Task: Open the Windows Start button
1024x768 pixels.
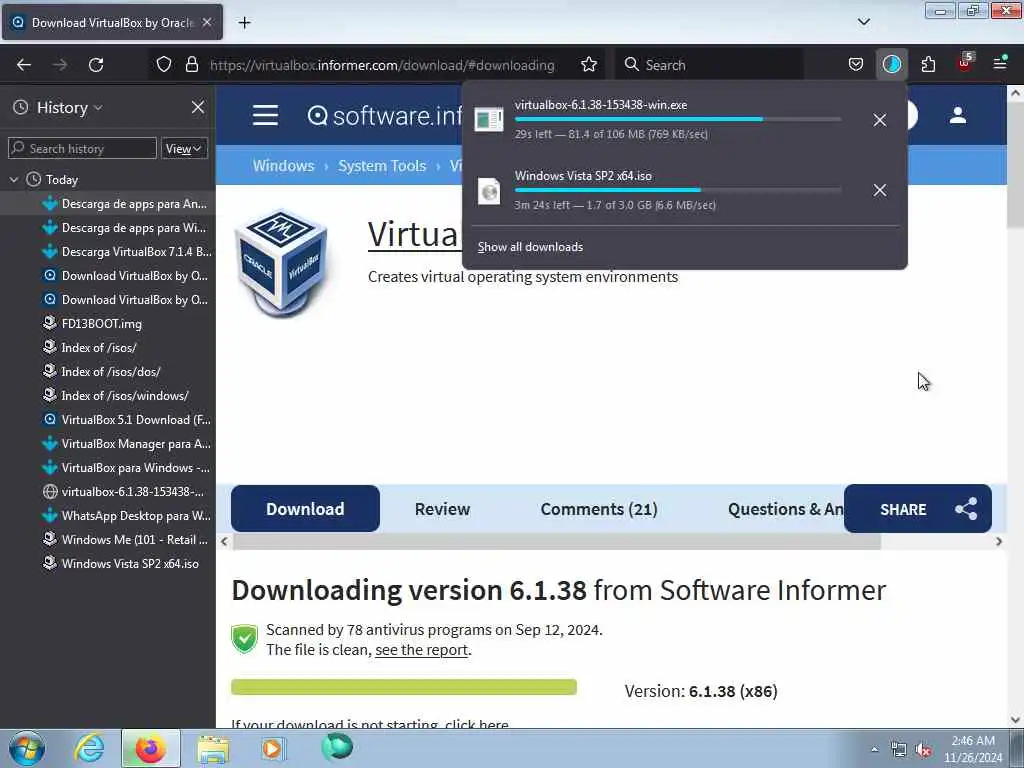Action: pos(27,748)
